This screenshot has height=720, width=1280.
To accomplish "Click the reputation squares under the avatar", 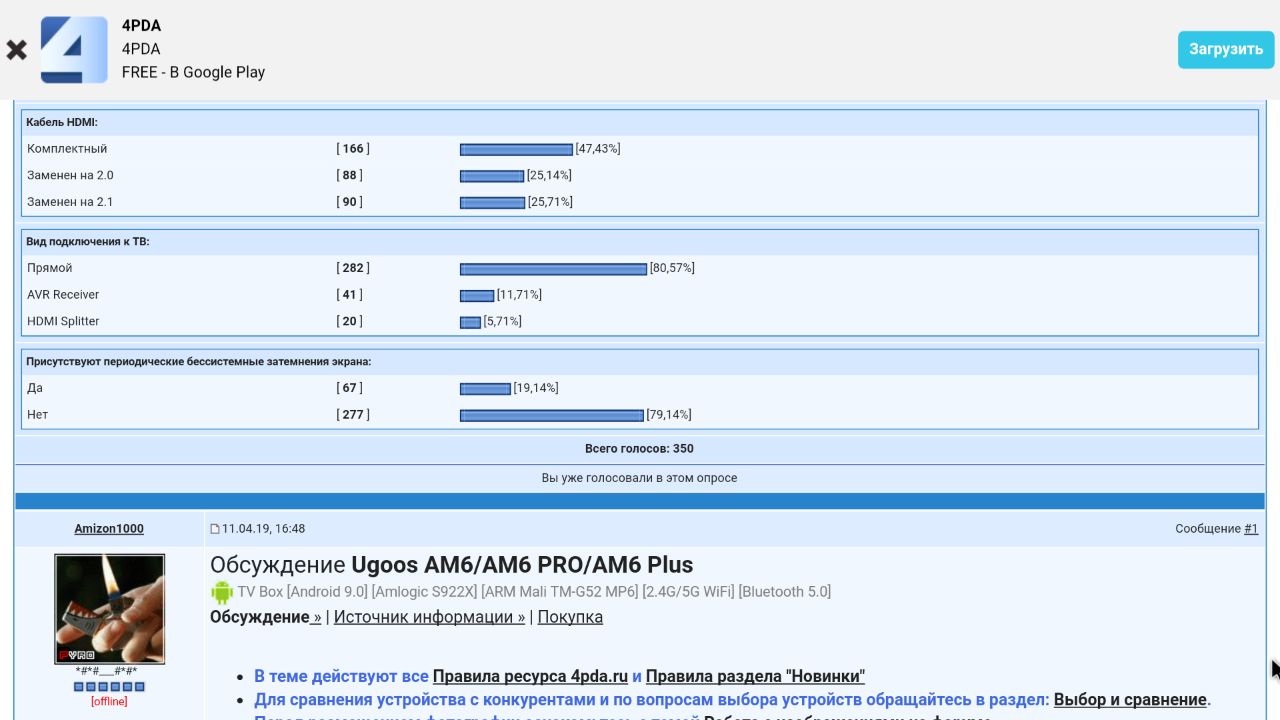I will click(x=109, y=687).
